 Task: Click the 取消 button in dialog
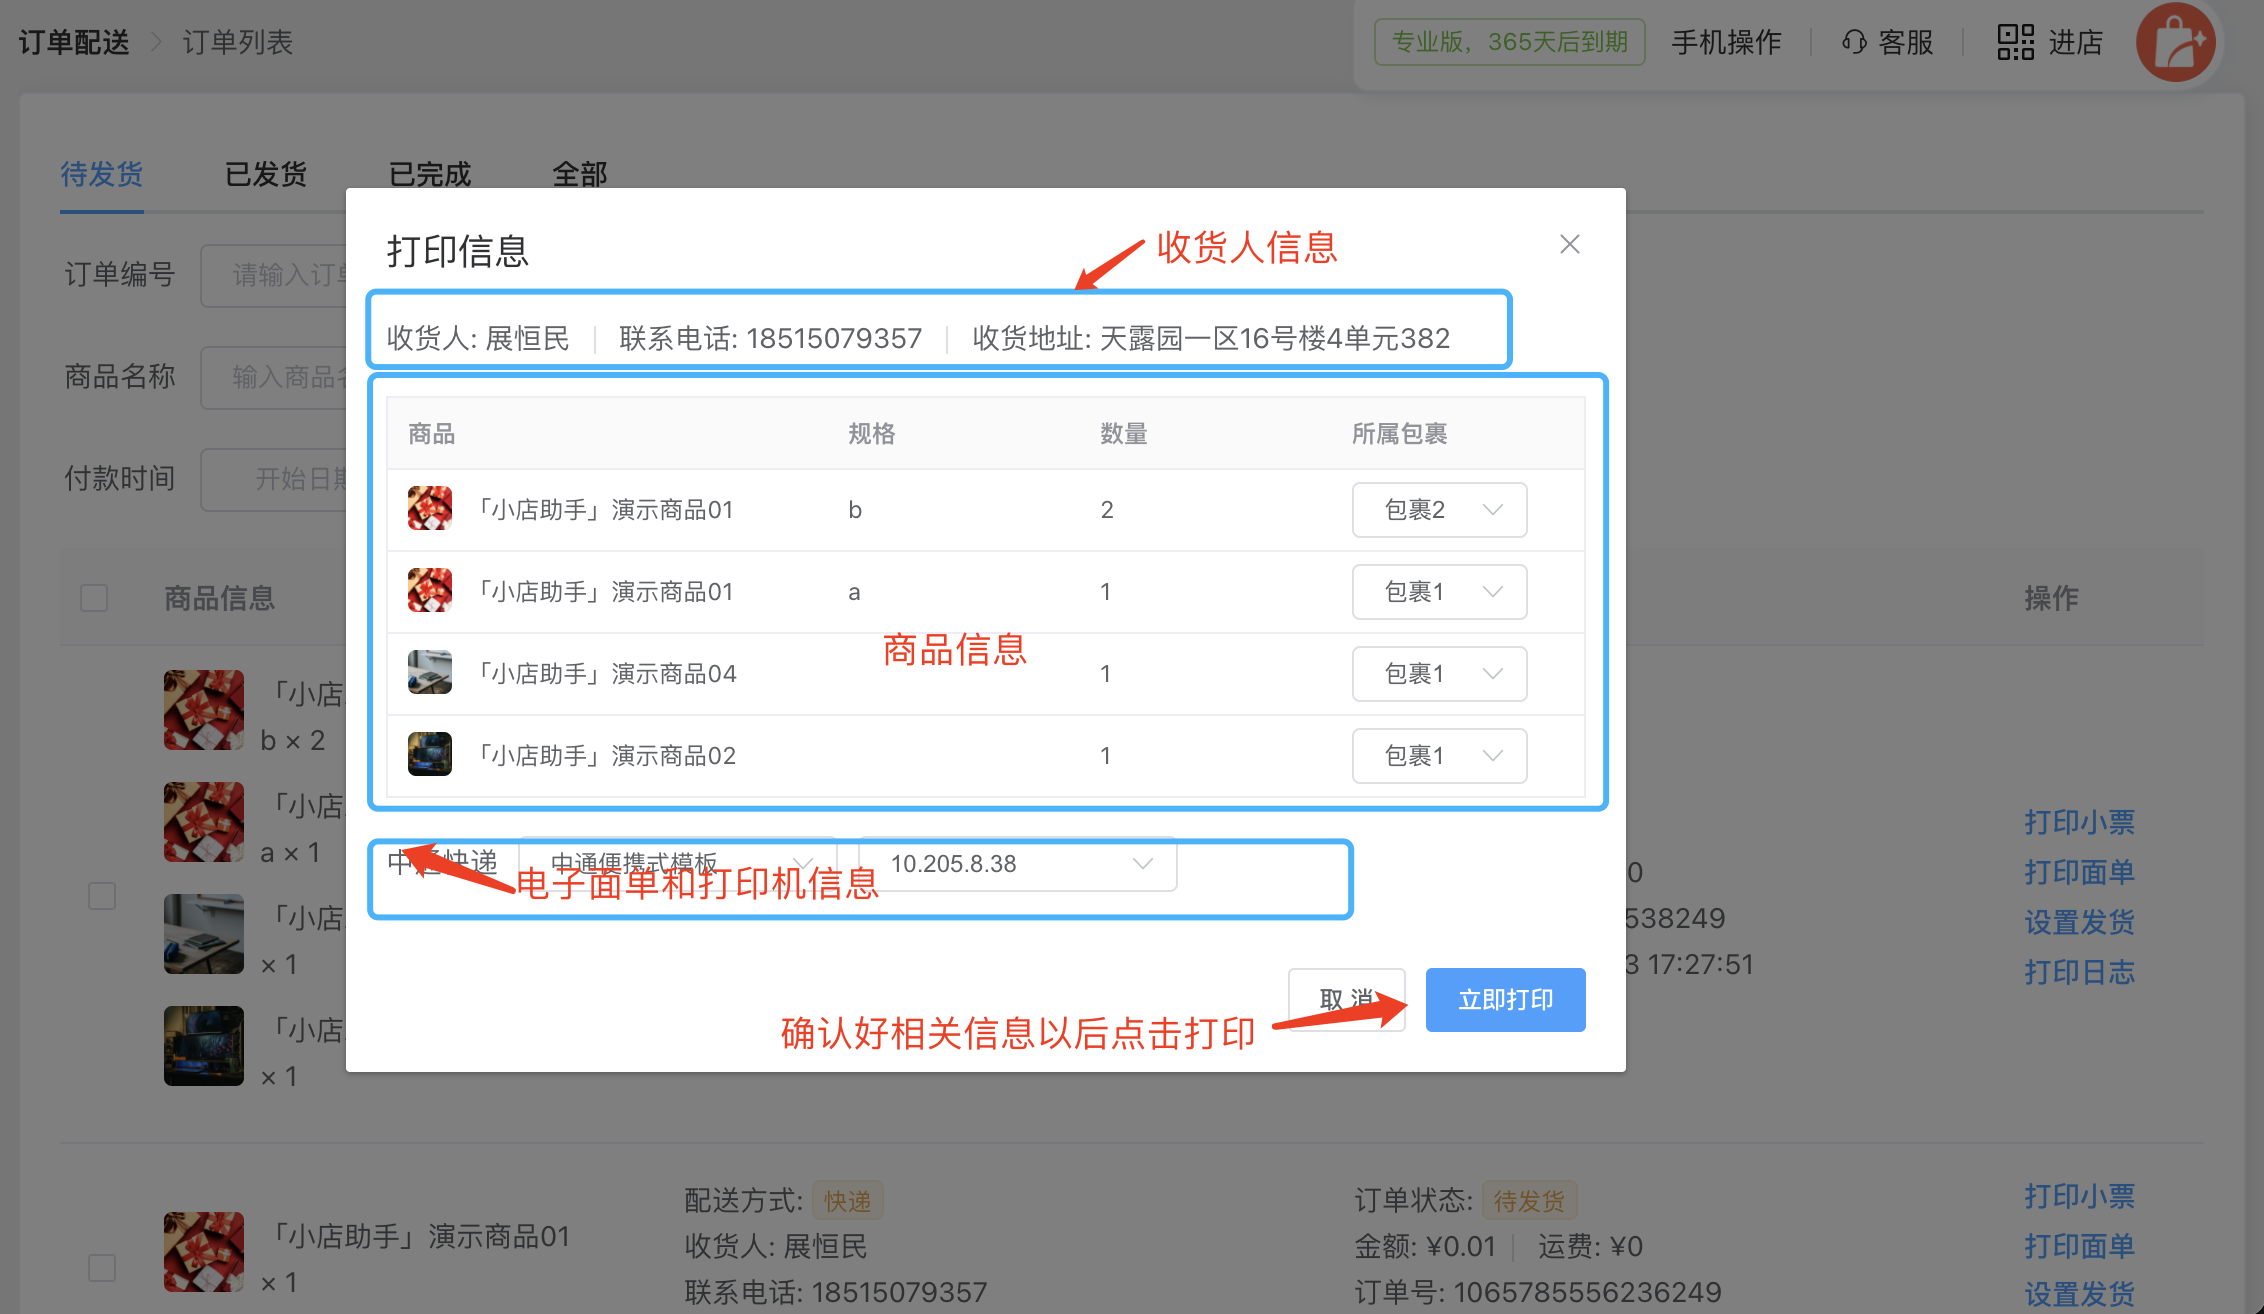[x=1346, y=1000]
